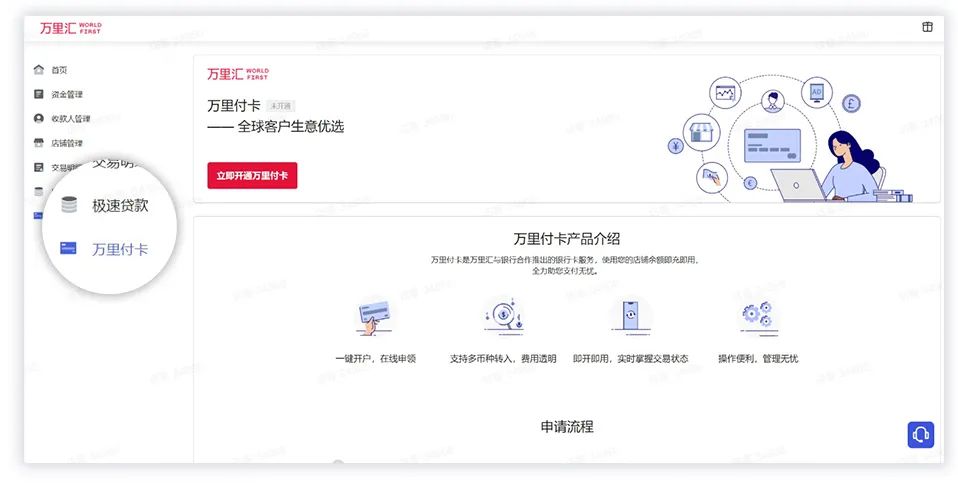Viewport: 958px width, 497px height.
Task: Click the 操作便利，管理无忧 gears icon
Action: pyautogui.click(x=758, y=318)
